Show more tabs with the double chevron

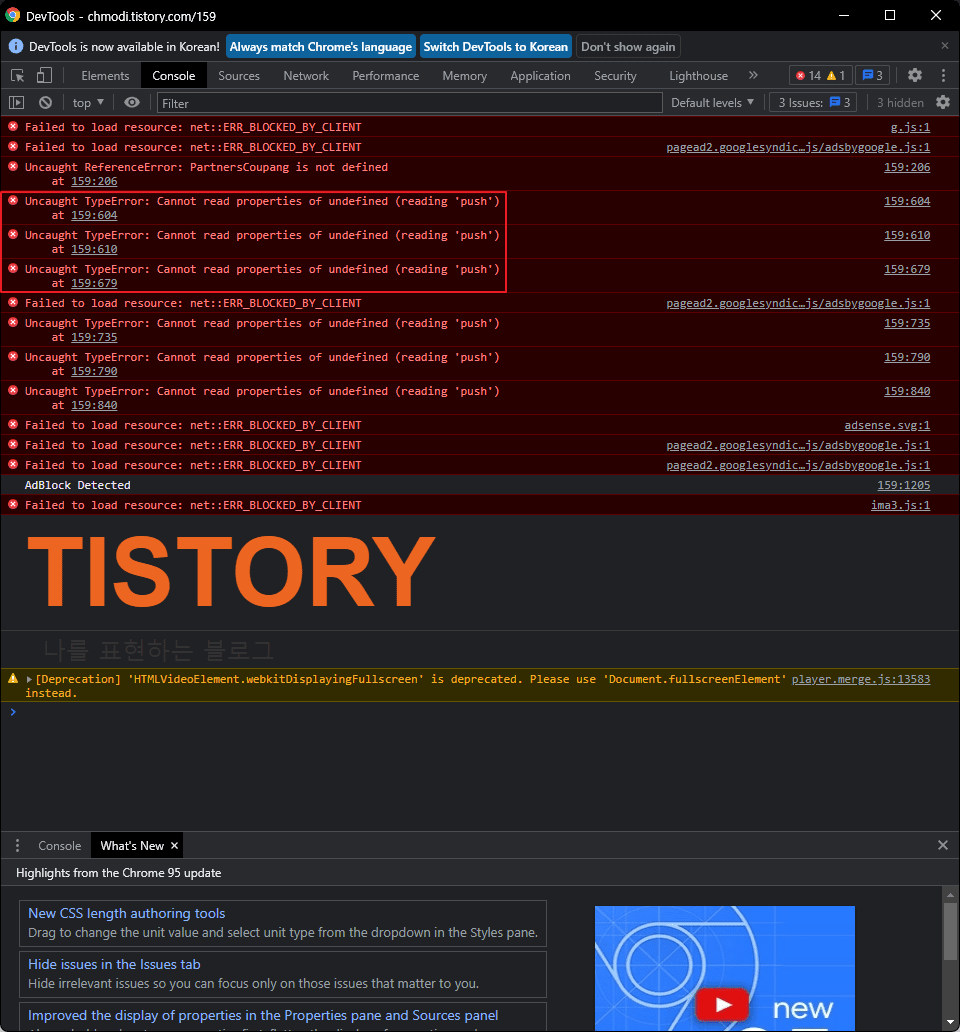(753, 76)
